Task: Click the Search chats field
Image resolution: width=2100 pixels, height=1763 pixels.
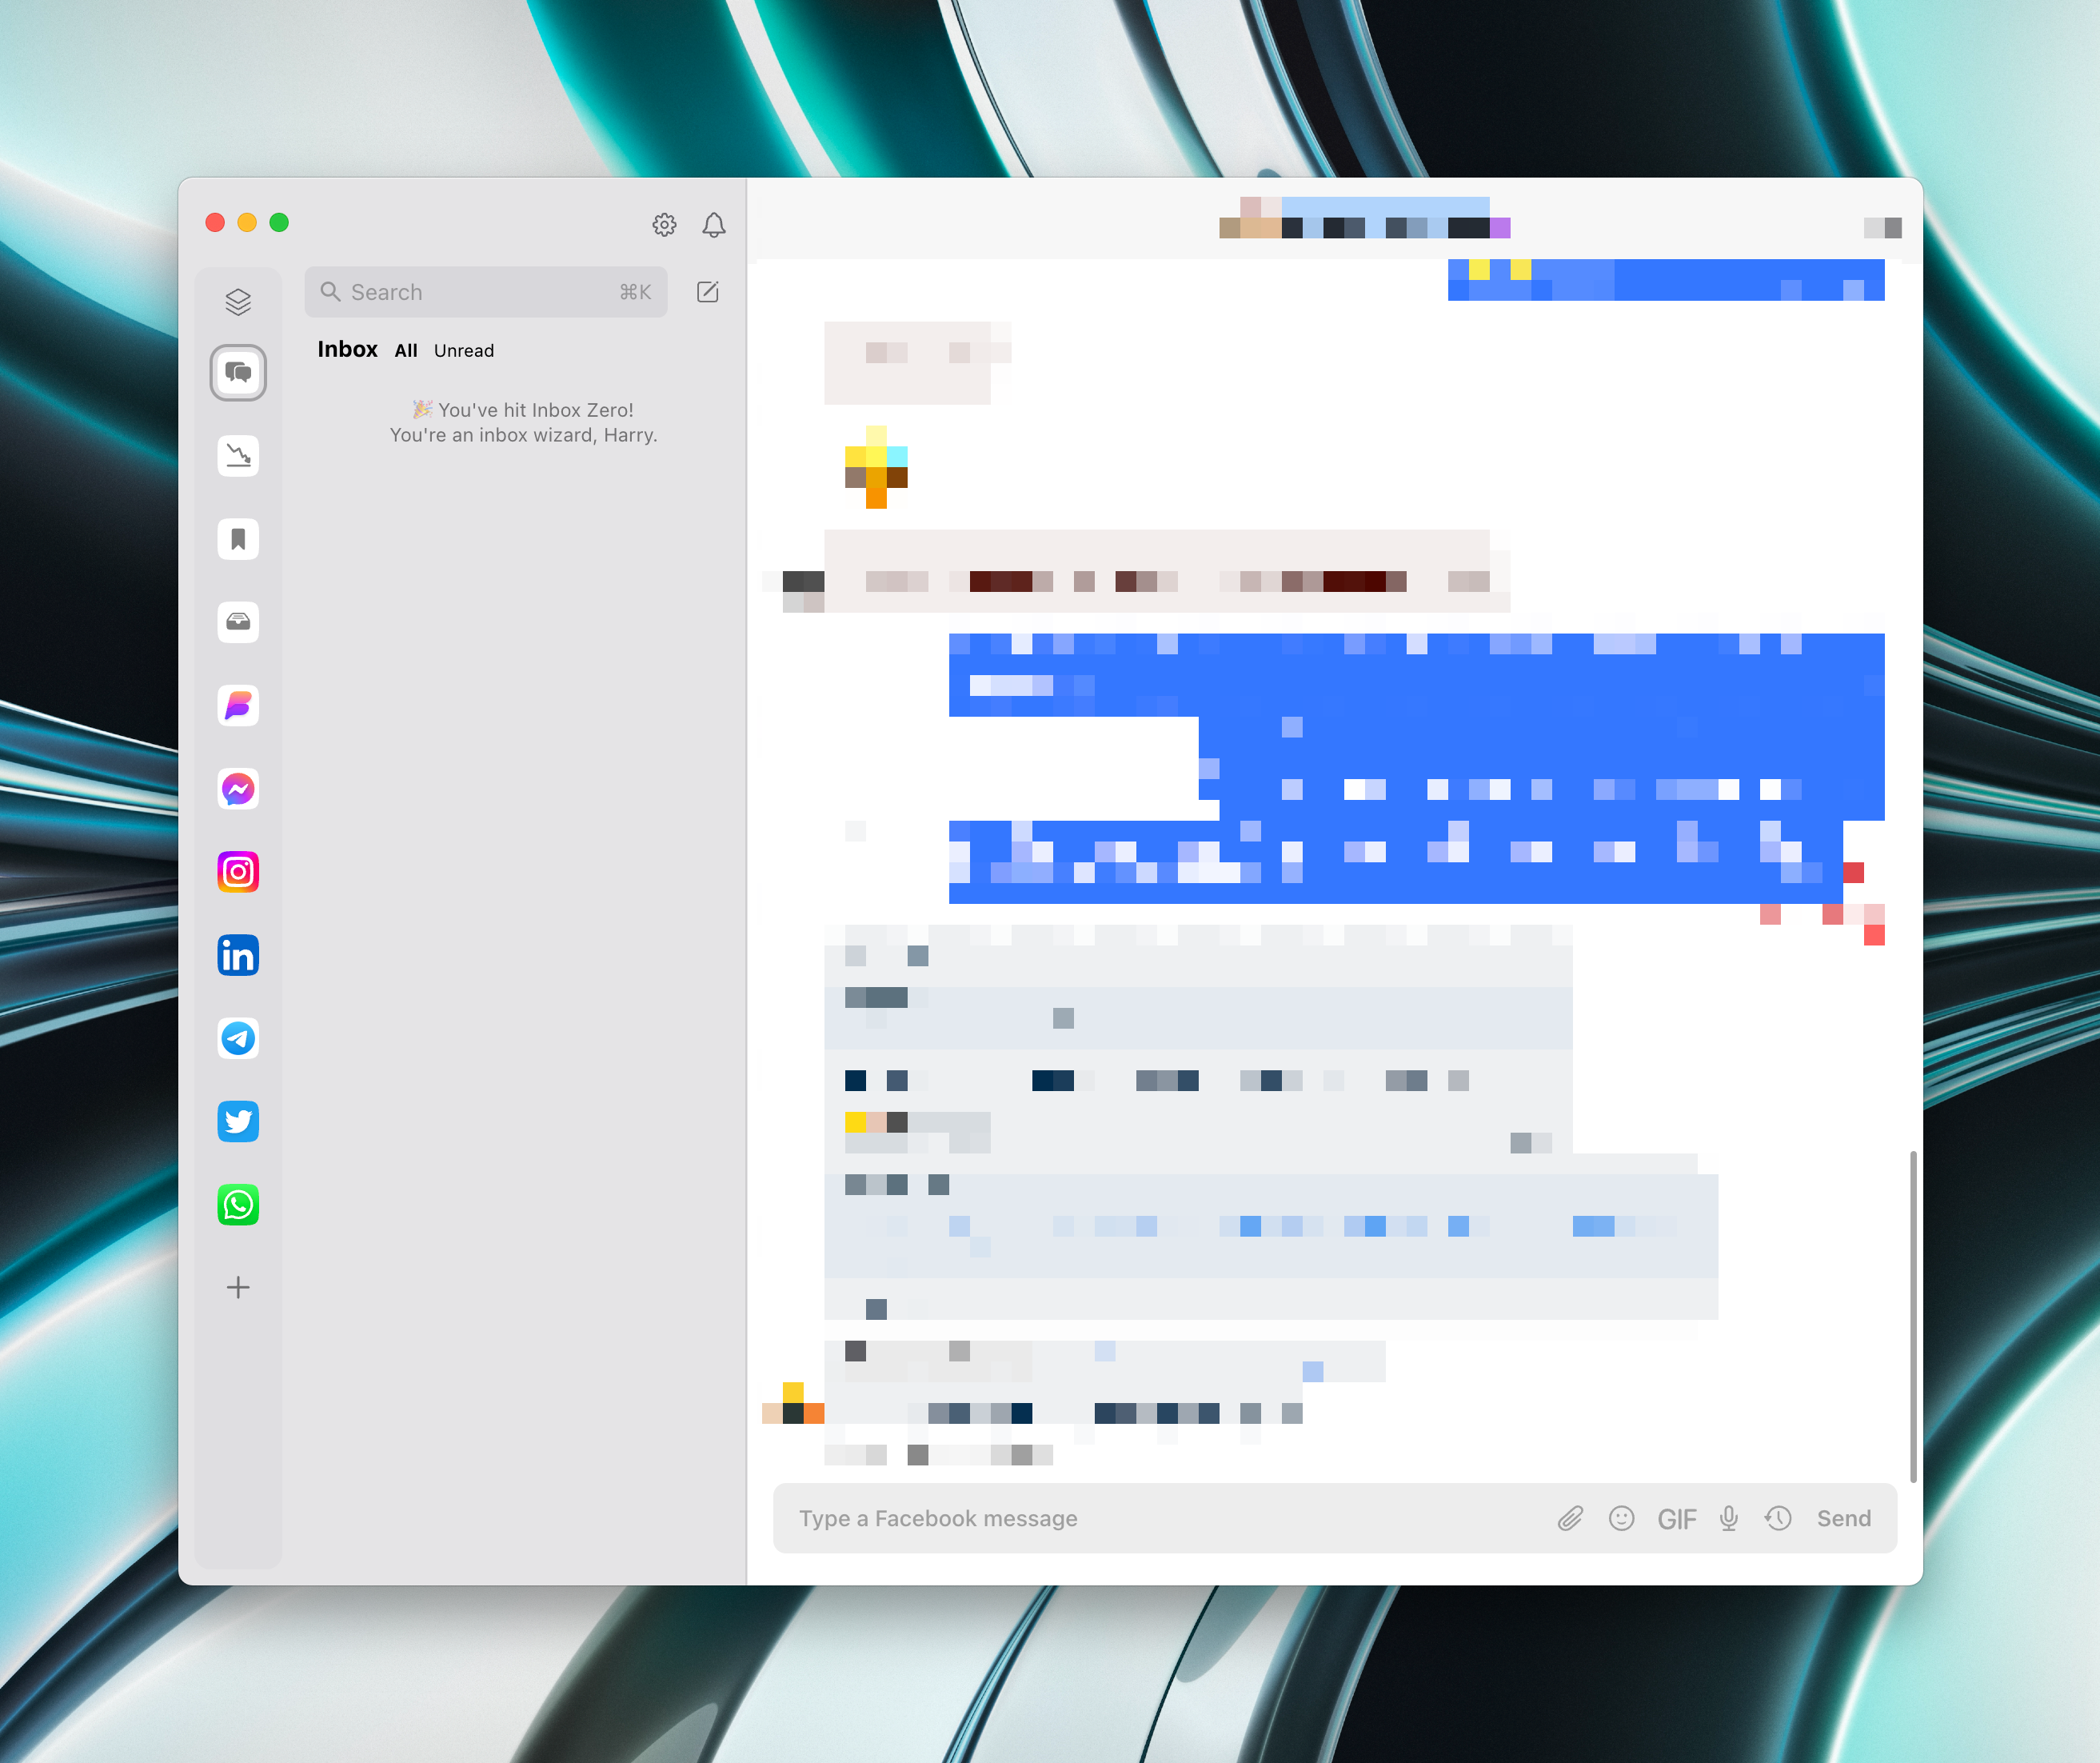Action: (x=485, y=292)
